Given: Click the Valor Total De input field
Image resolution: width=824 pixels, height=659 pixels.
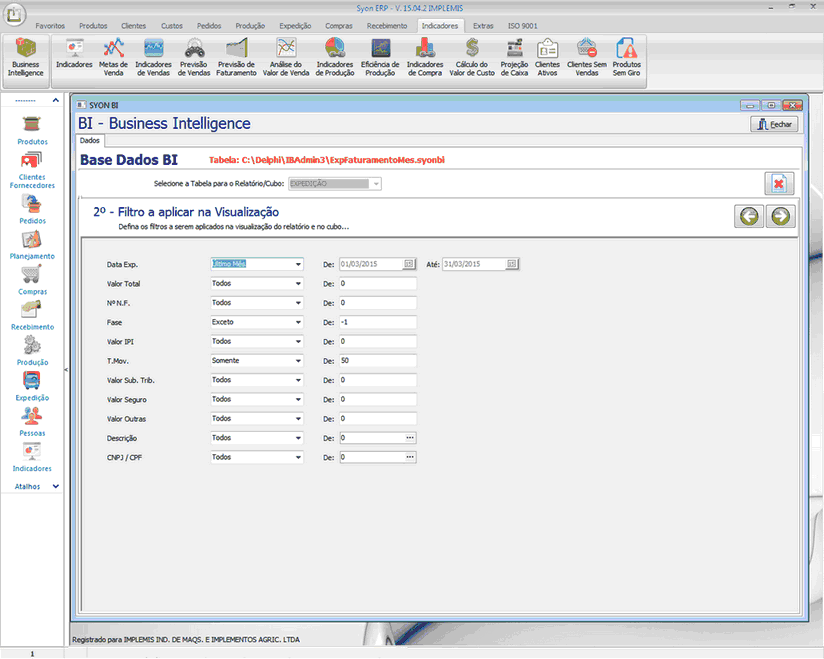Looking at the screenshot, I should [x=377, y=284].
